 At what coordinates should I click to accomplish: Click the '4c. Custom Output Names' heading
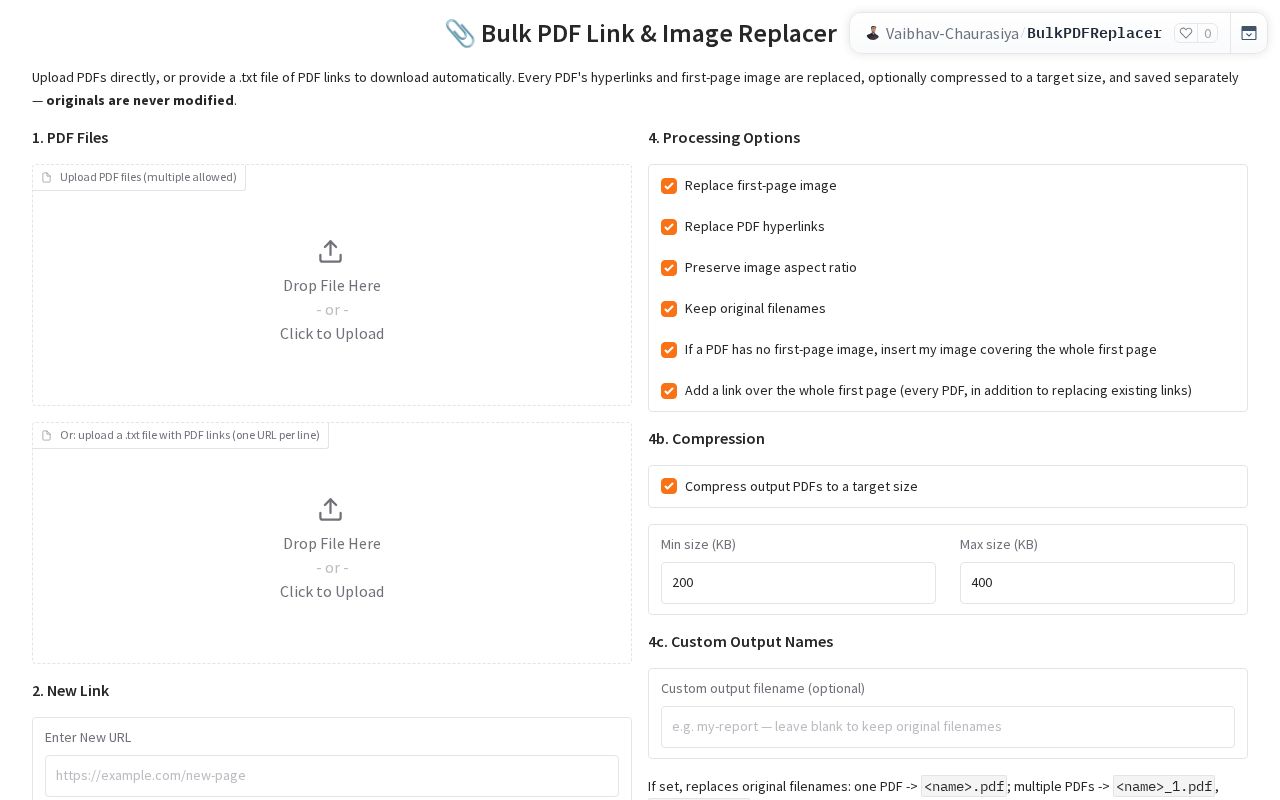pyautogui.click(x=740, y=641)
